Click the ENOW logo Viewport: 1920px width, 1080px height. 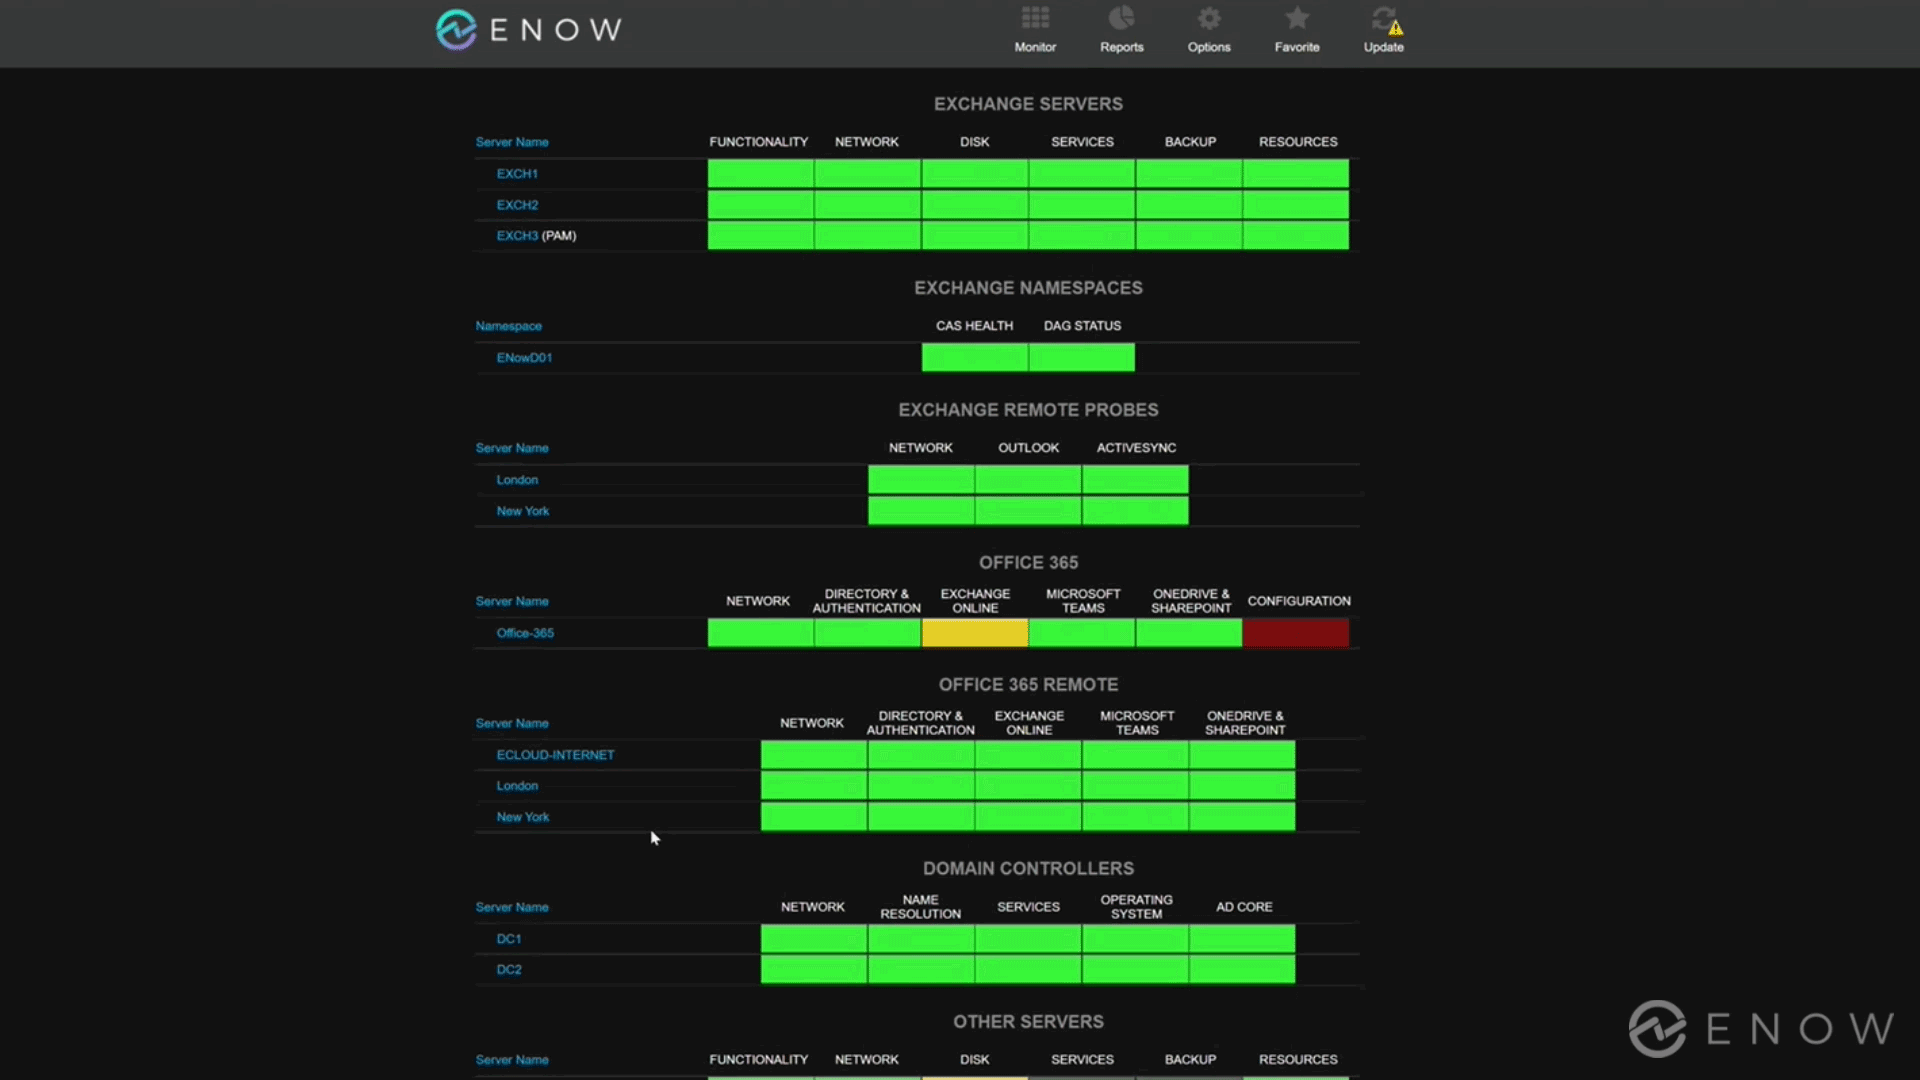(x=527, y=29)
